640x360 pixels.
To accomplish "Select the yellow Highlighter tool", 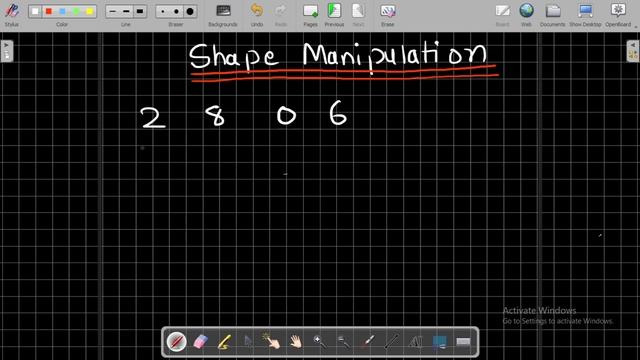I will 224,342.
